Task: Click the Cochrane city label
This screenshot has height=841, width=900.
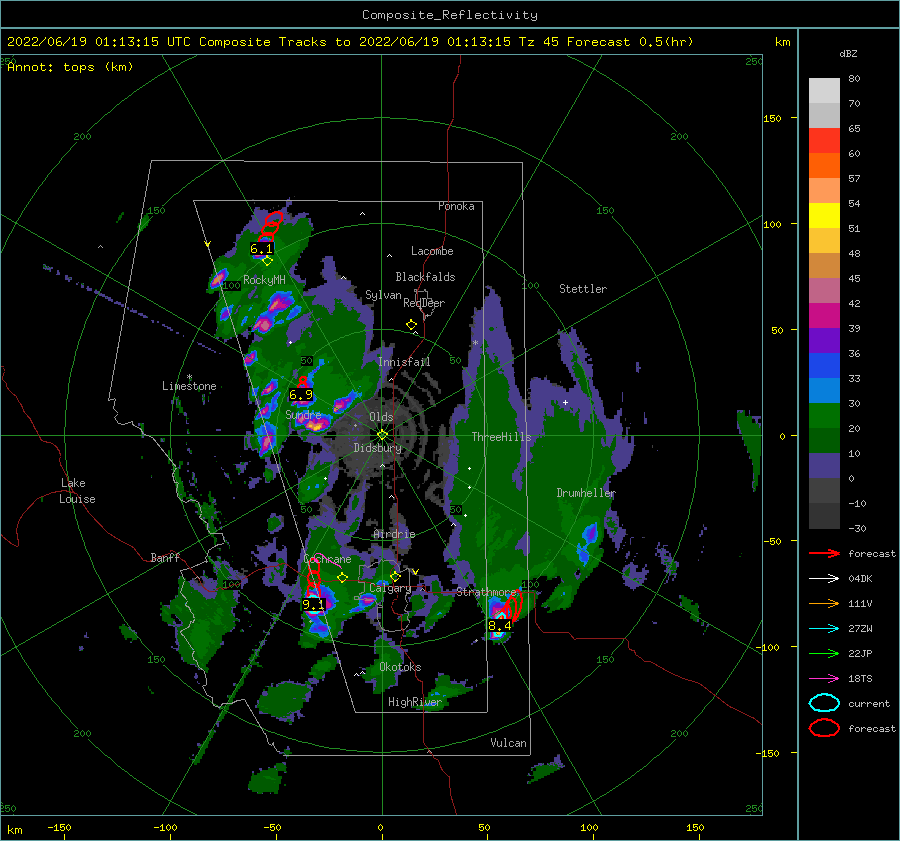Action: (327, 559)
